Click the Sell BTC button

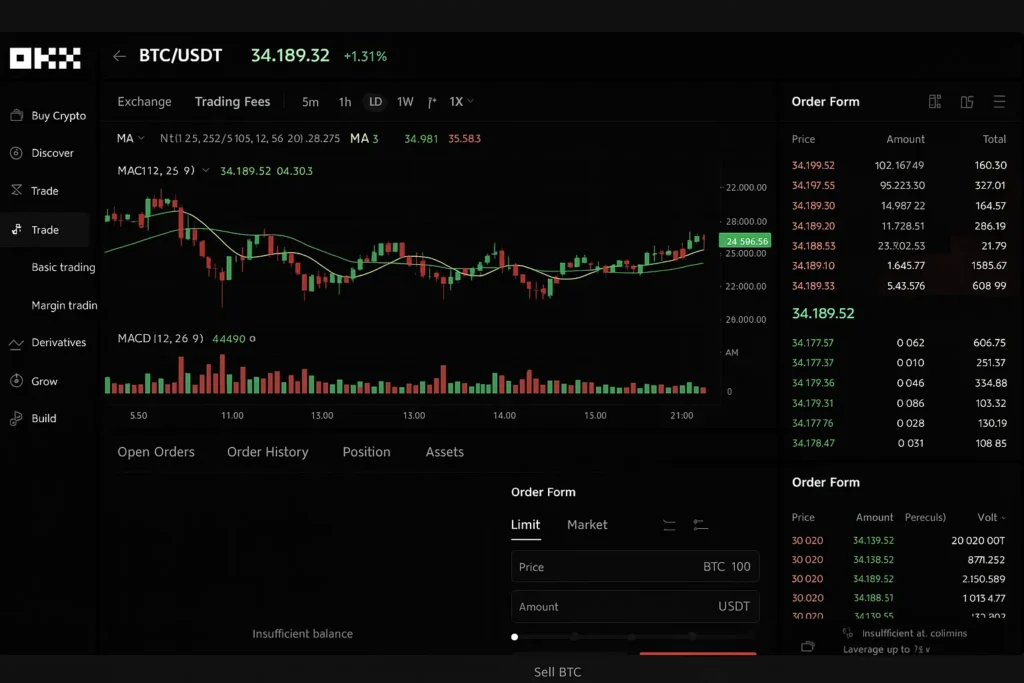pos(557,671)
